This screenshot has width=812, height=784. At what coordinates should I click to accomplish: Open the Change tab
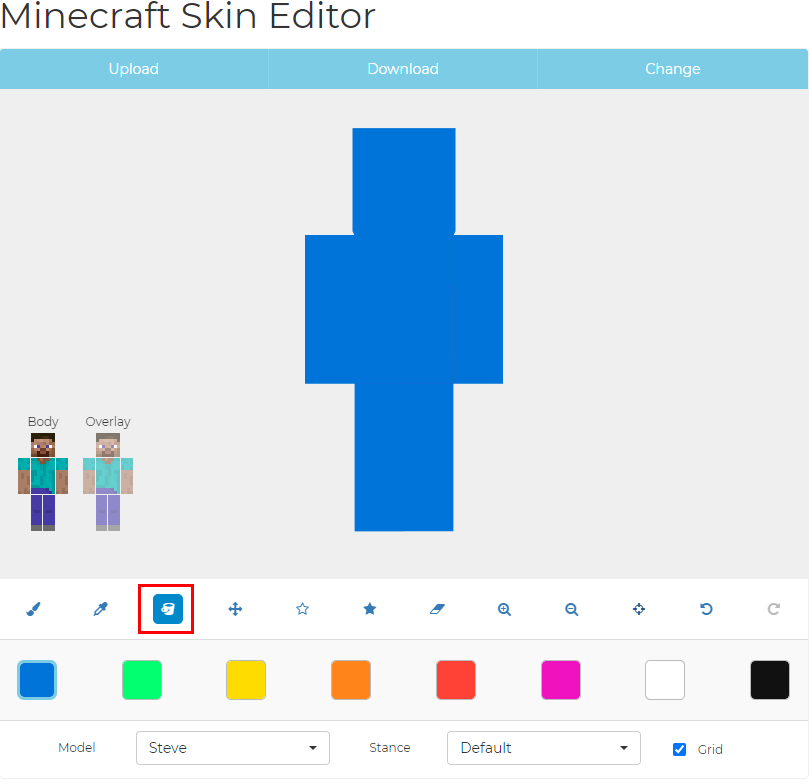[673, 69]
